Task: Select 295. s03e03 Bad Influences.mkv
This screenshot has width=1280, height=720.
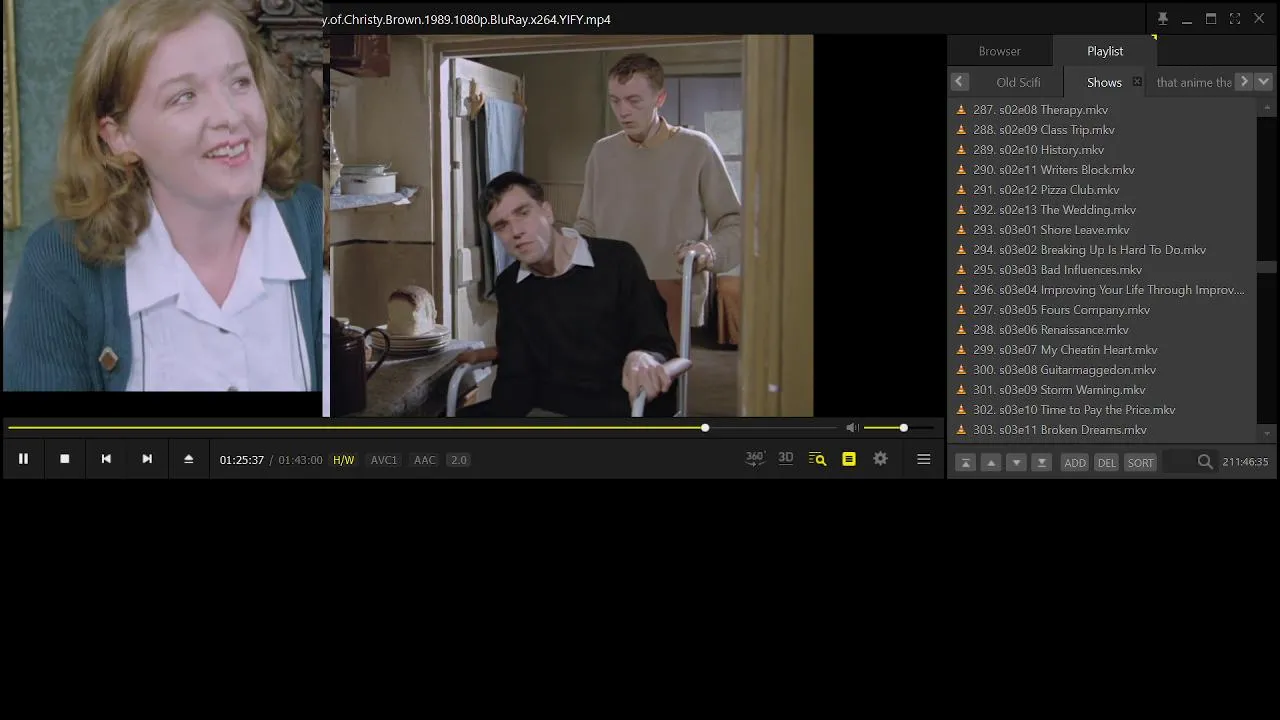Action: pos(1102,270)
